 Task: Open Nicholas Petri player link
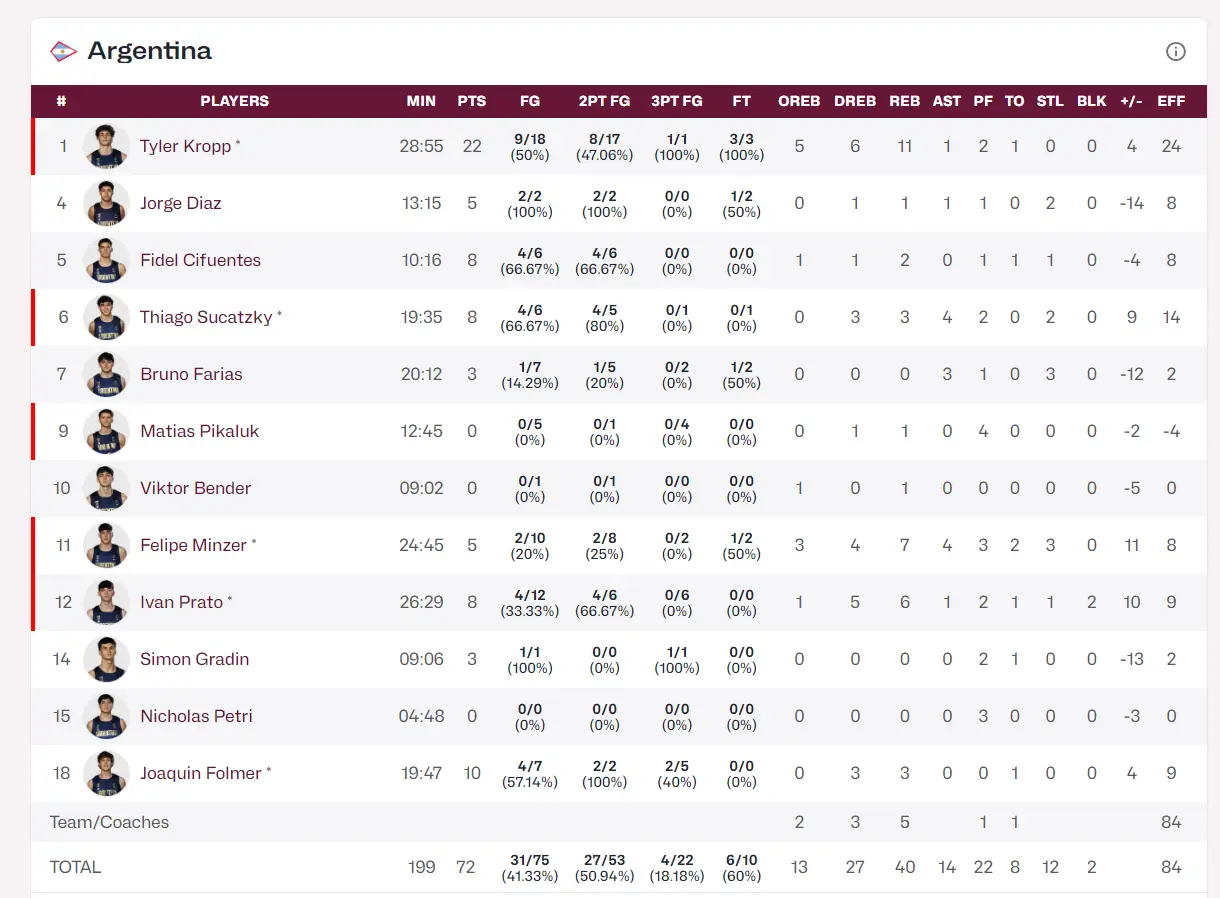pos(196,716)
